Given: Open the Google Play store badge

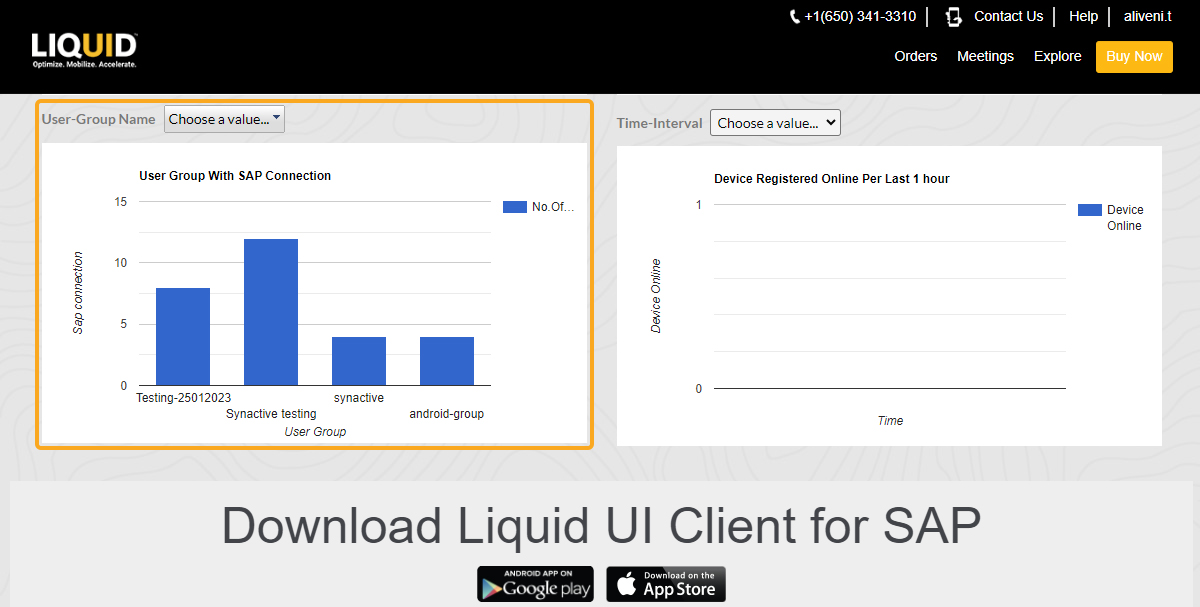Looking at the screenshot, I should pyautogui.click(x=535, y=584).
